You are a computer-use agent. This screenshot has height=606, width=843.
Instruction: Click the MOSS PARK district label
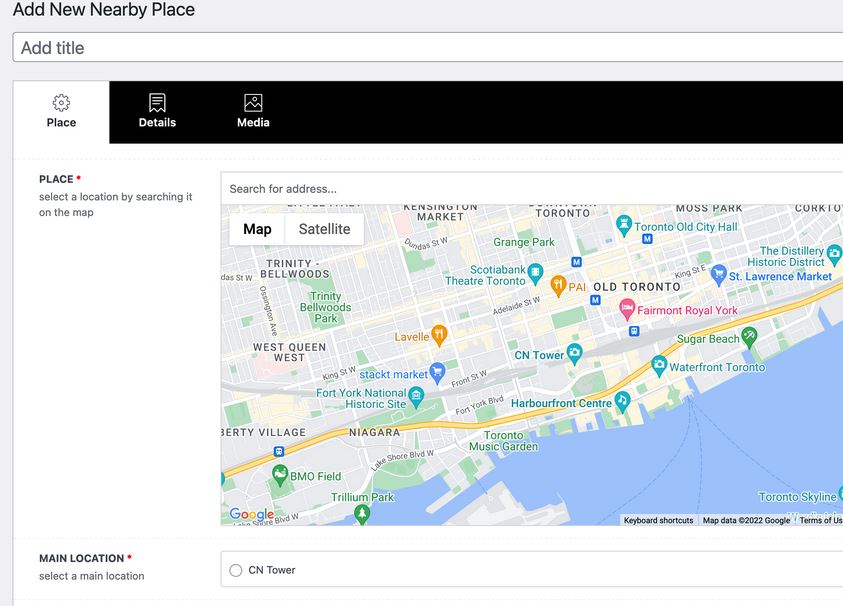pos(709,208)
